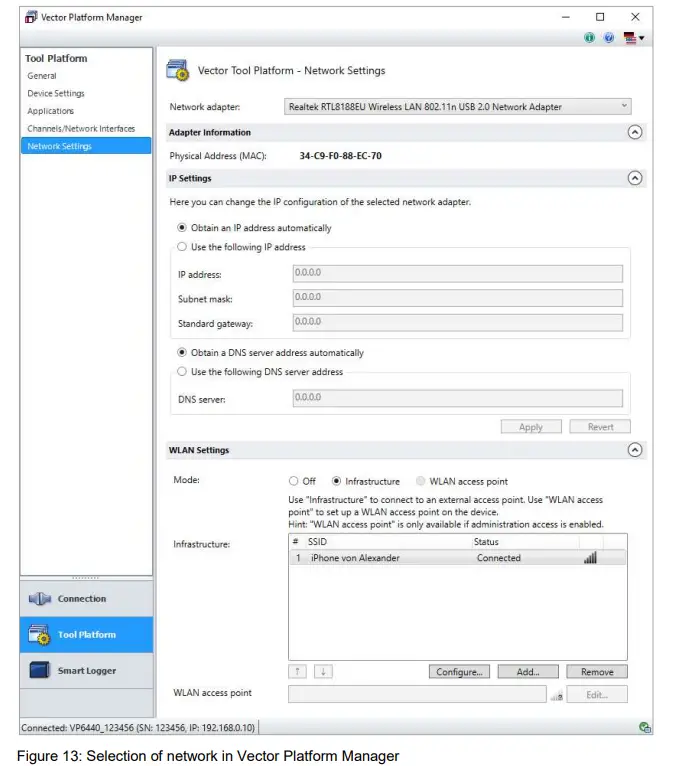Open help via the blue question mark icon
This screenshot has width=682, height=766.
609,38
